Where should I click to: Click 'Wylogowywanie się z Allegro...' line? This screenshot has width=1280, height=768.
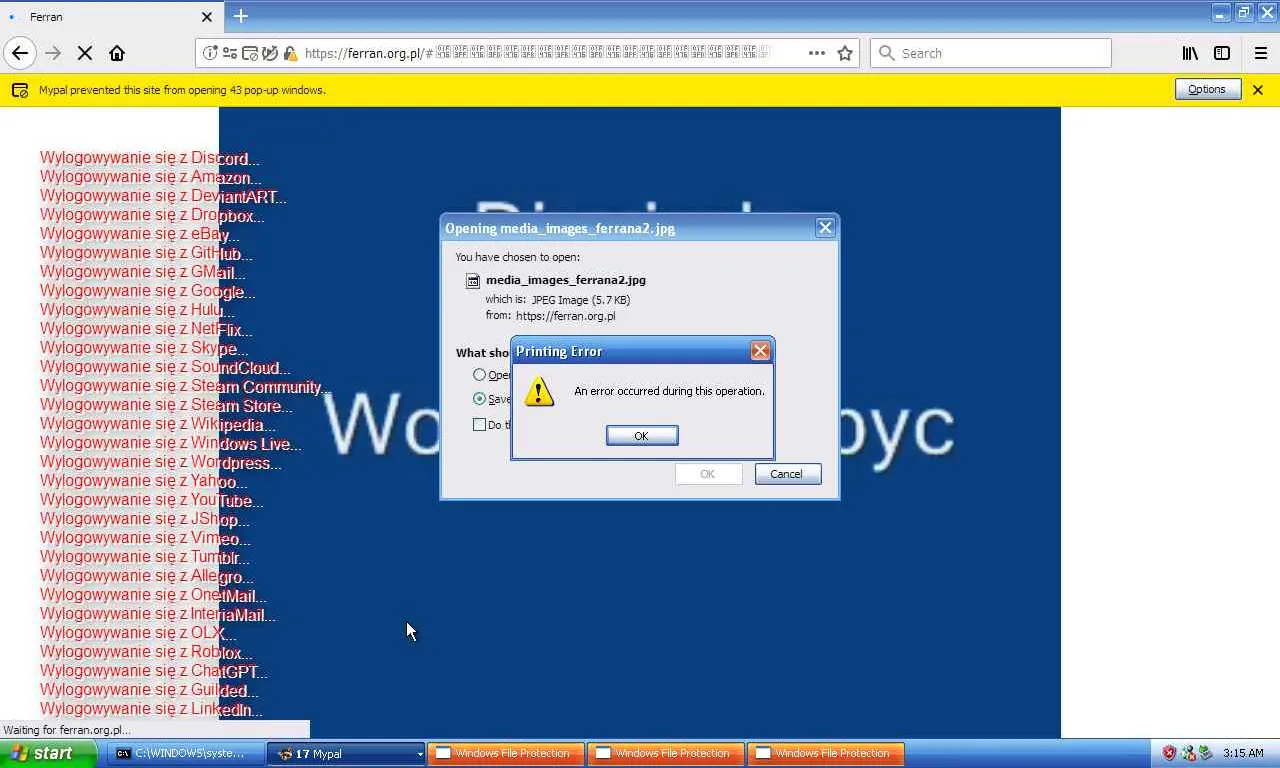coord(147,577)
